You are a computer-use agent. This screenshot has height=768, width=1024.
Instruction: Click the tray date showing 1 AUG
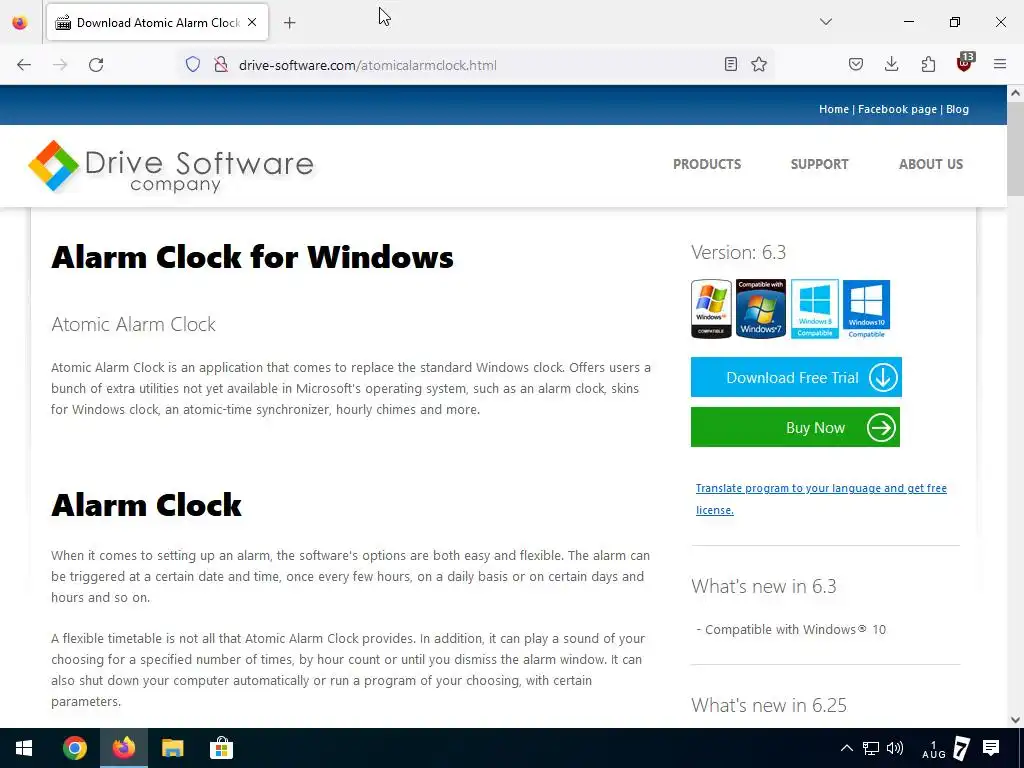click(933, 749)
